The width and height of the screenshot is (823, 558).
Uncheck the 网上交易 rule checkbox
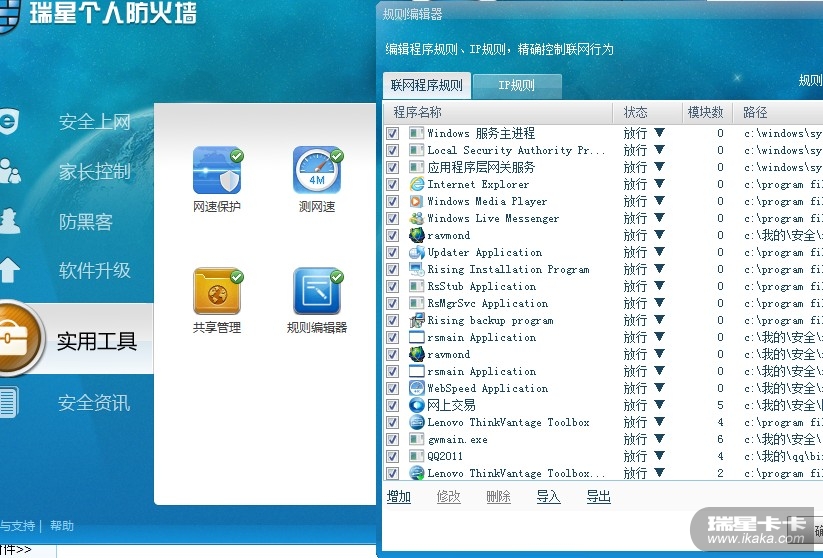tap(393, 405)
